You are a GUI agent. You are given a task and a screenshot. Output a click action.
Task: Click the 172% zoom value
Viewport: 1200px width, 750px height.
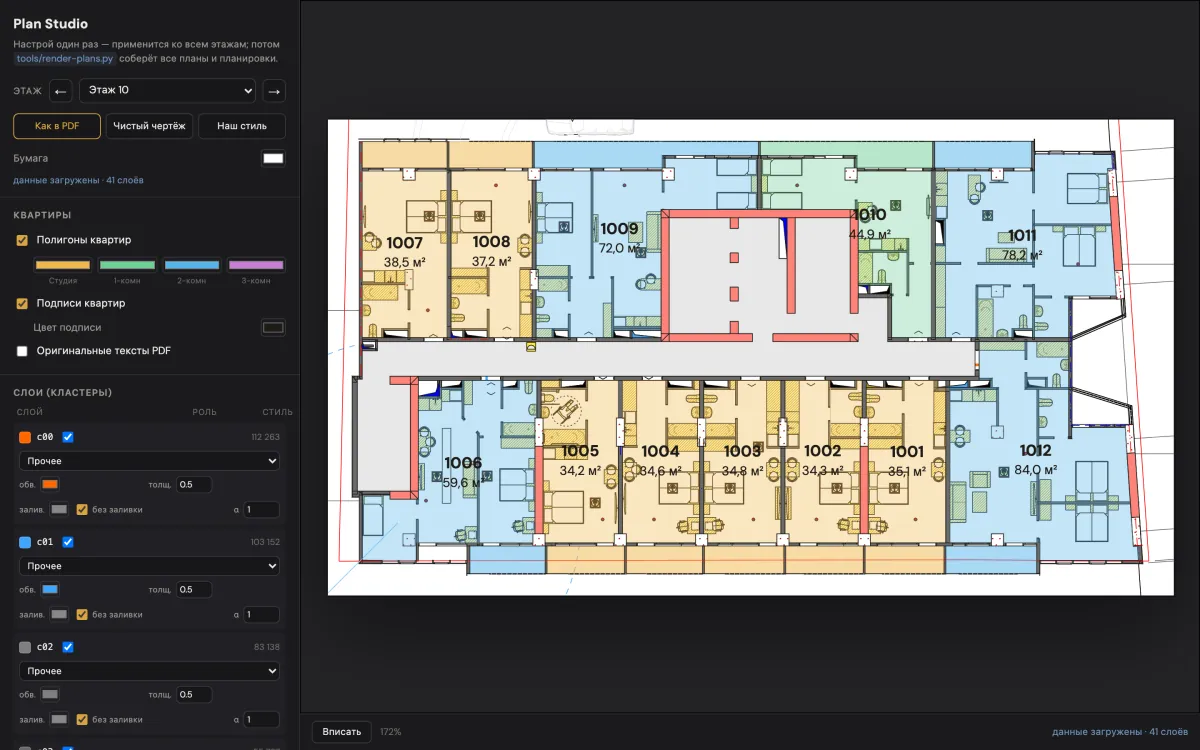pos(391,732)
